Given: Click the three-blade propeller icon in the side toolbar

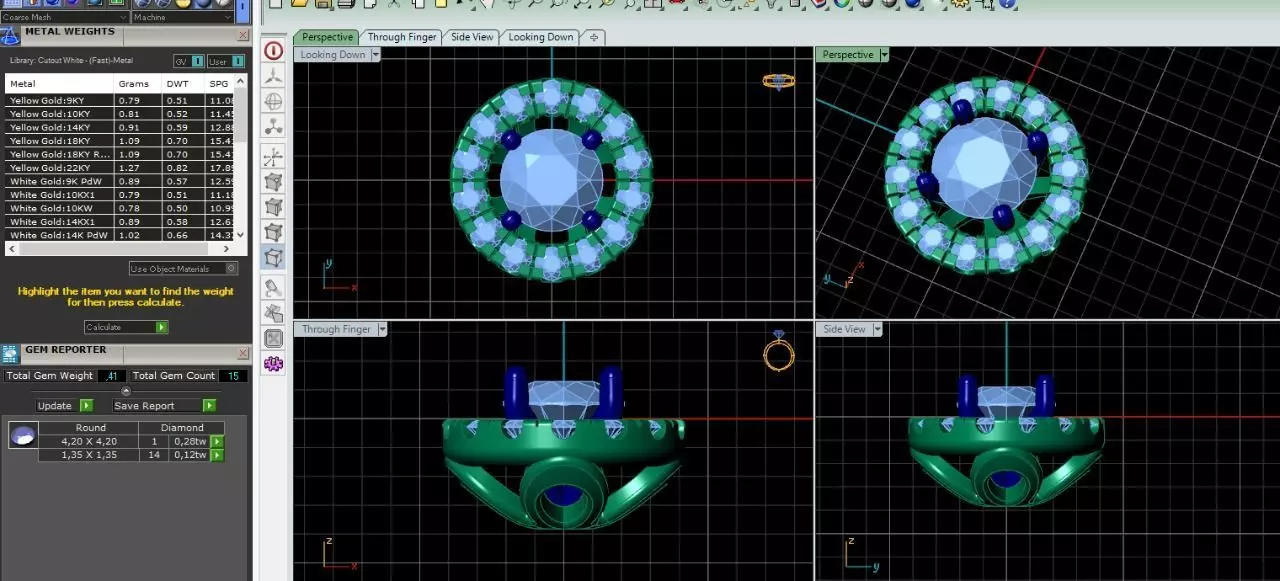Looking at the screenshot, I should pyautogui.click(x=273, y=76).
